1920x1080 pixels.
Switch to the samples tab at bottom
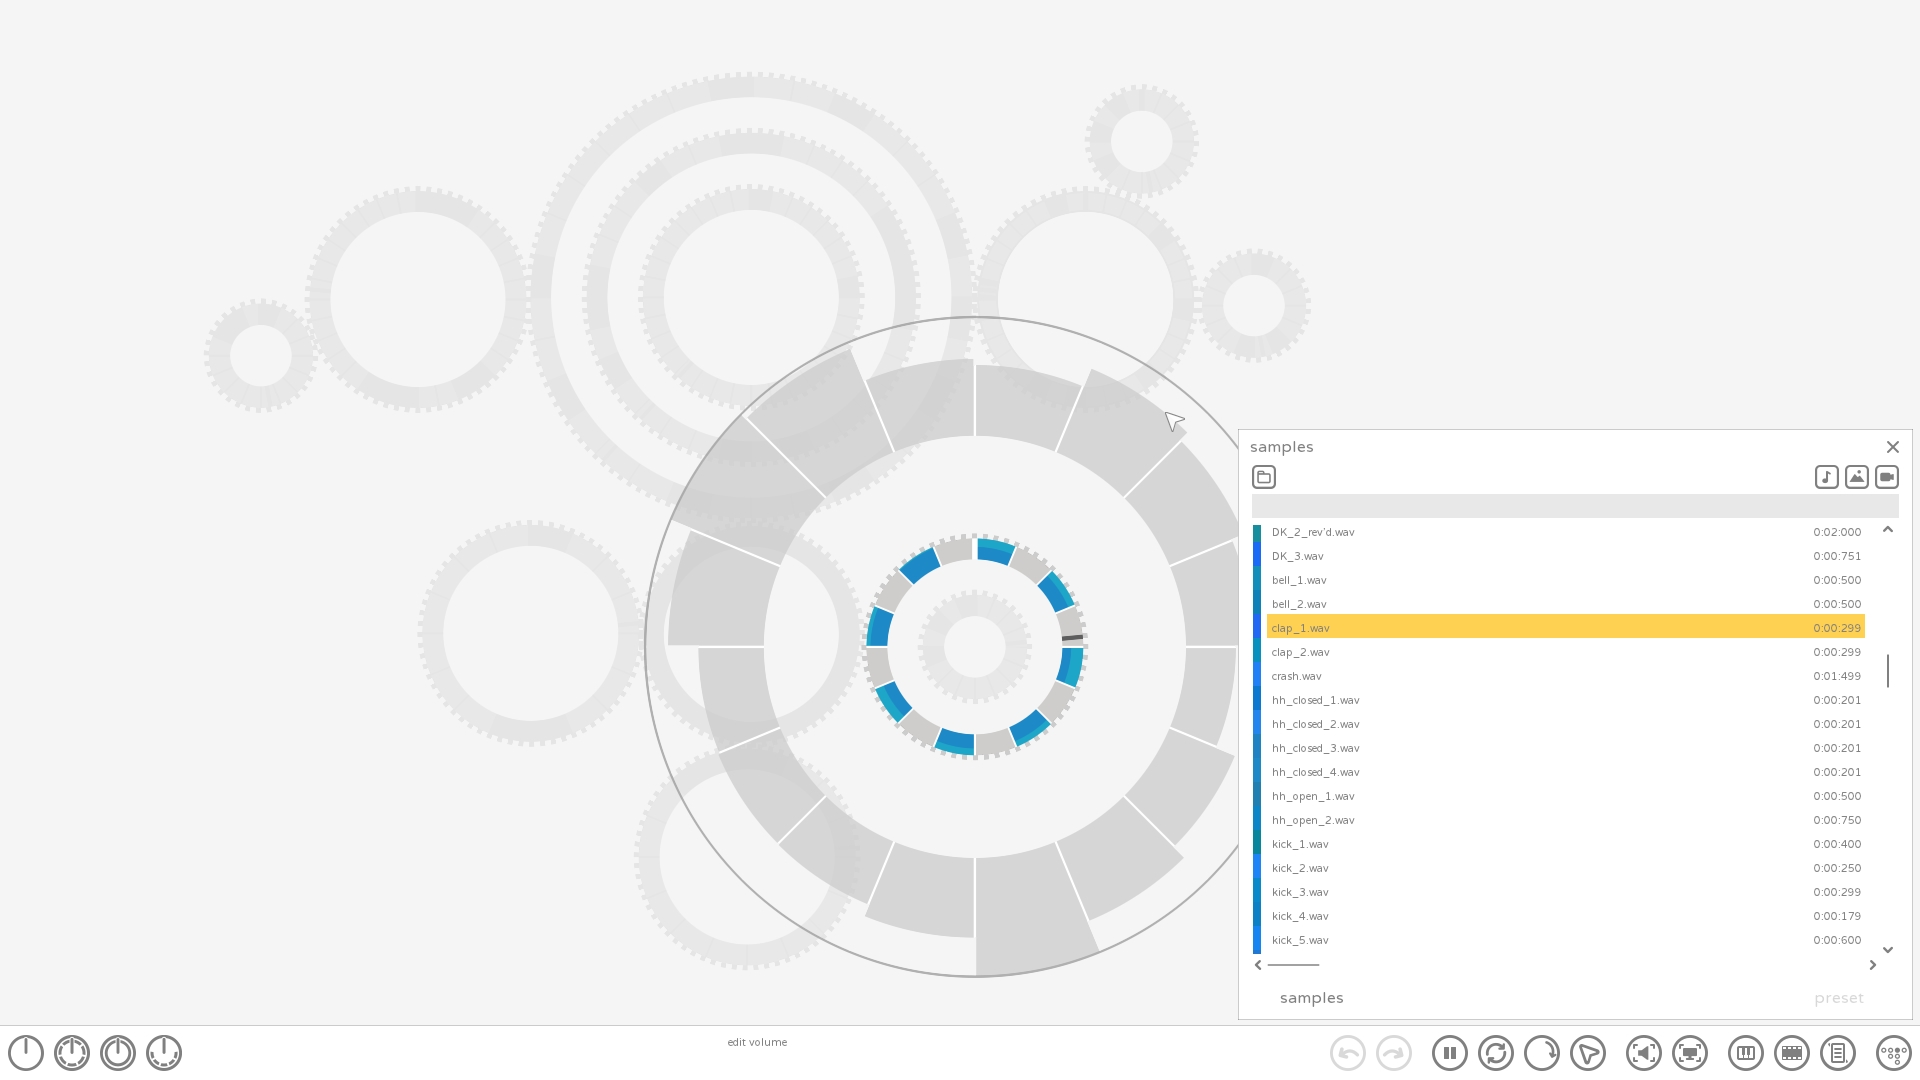[1311, 998]
